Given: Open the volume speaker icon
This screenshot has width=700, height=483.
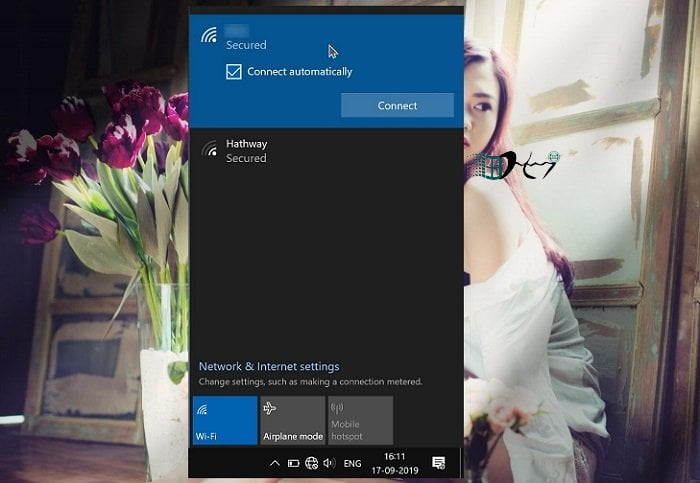Looking at the screenshot, I should 329,464.
